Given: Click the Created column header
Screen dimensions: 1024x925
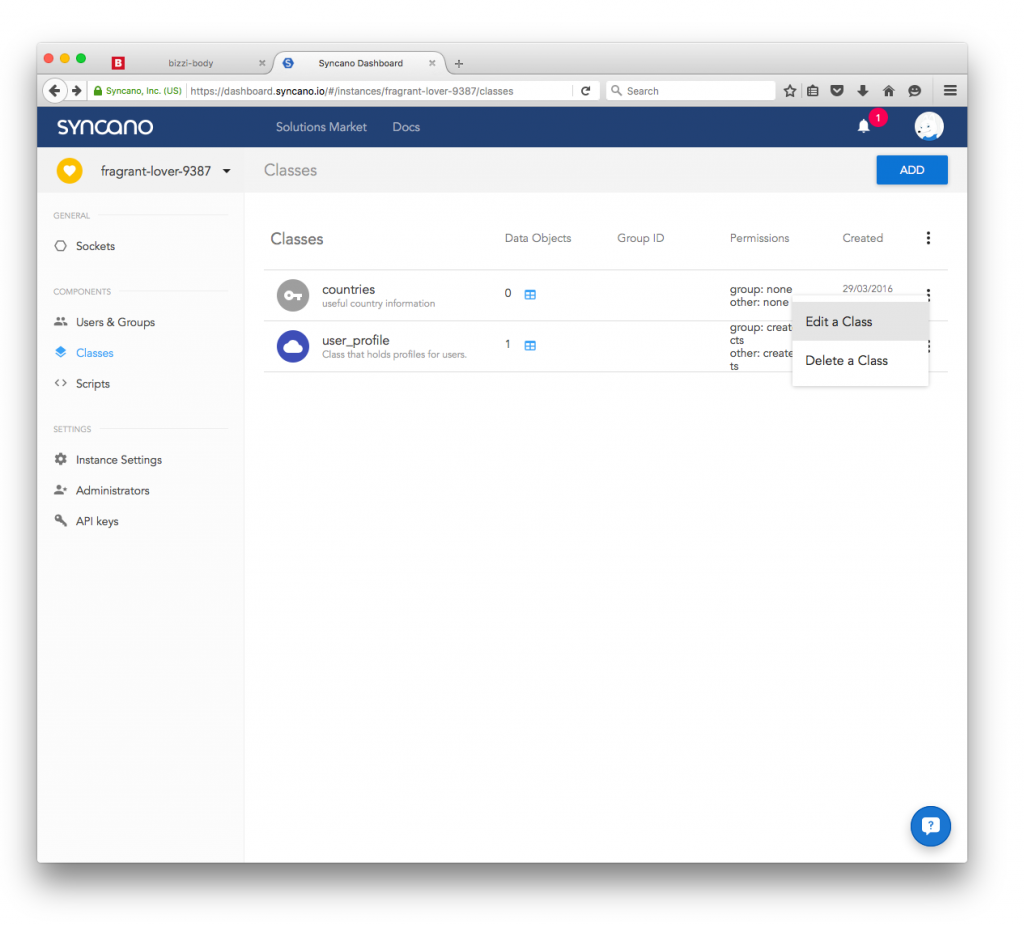Looking at the screenshot, I should [x=863, y=238].
